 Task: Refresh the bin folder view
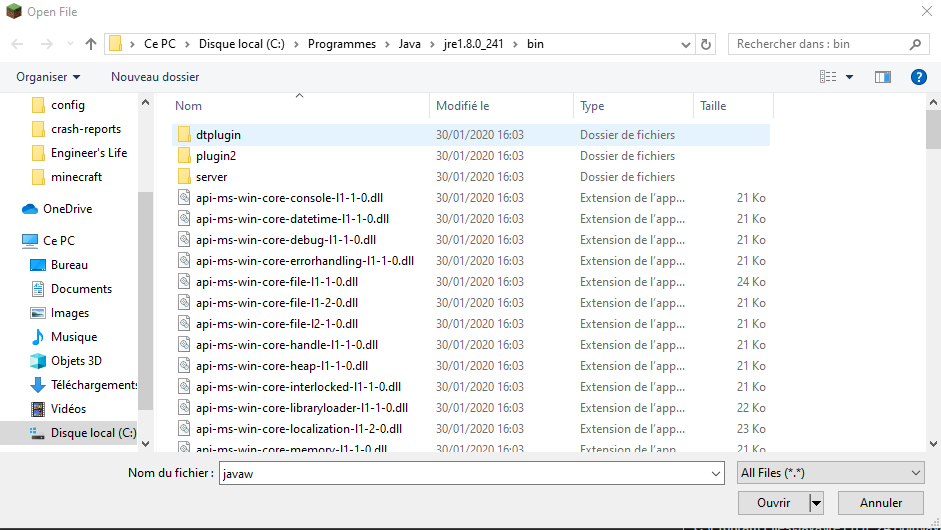[x=706, y=44]
